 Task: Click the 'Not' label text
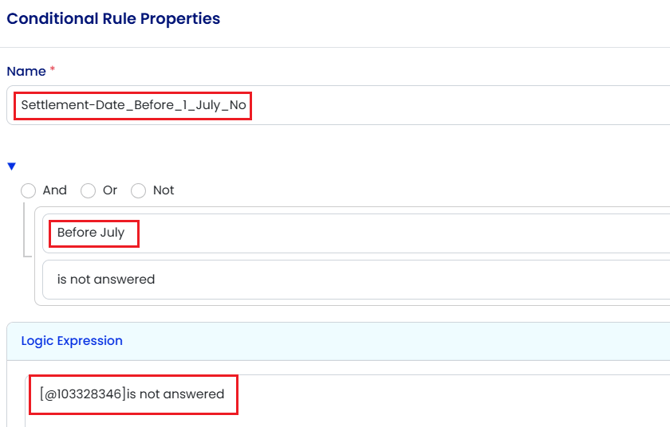click(x=163, y=190)
